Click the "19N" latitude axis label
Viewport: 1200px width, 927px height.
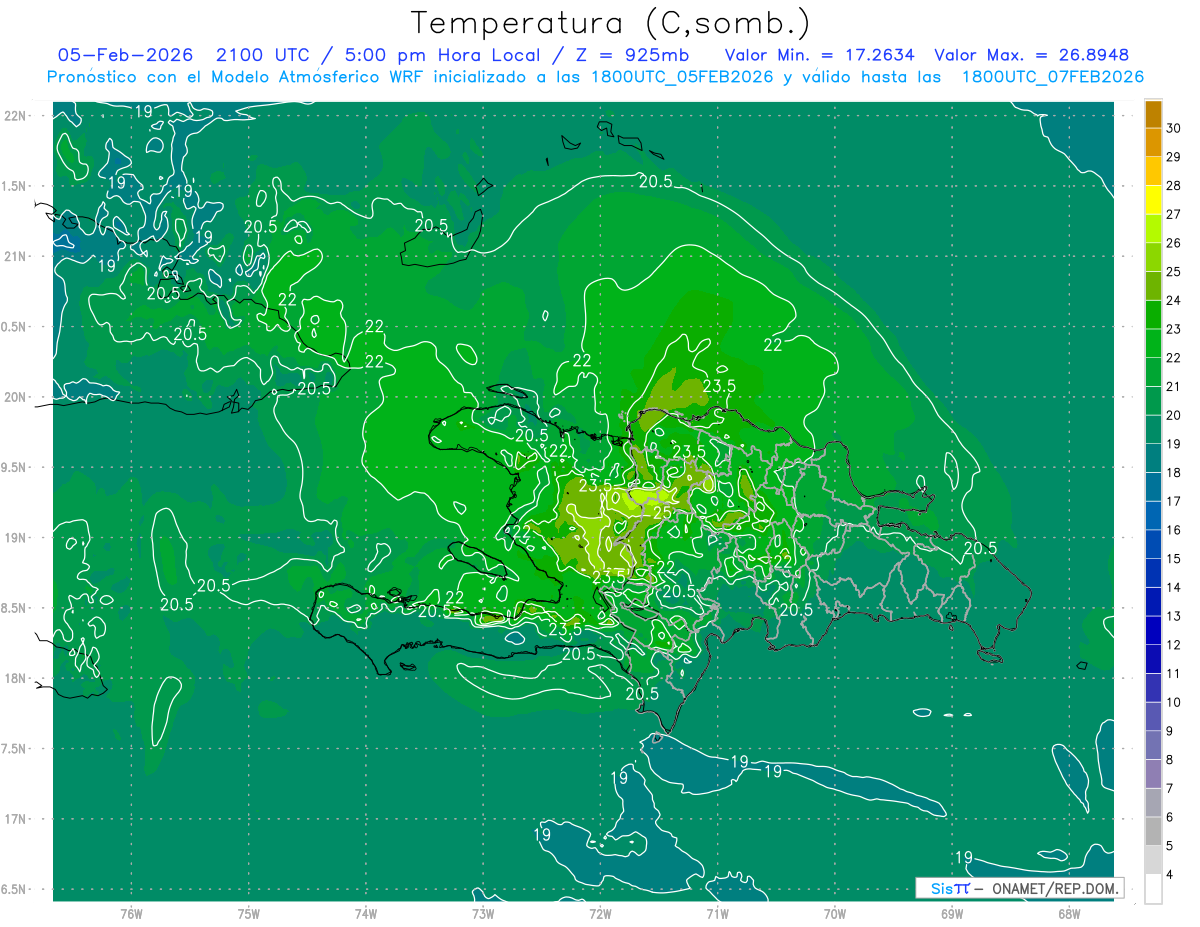[16, 537]
